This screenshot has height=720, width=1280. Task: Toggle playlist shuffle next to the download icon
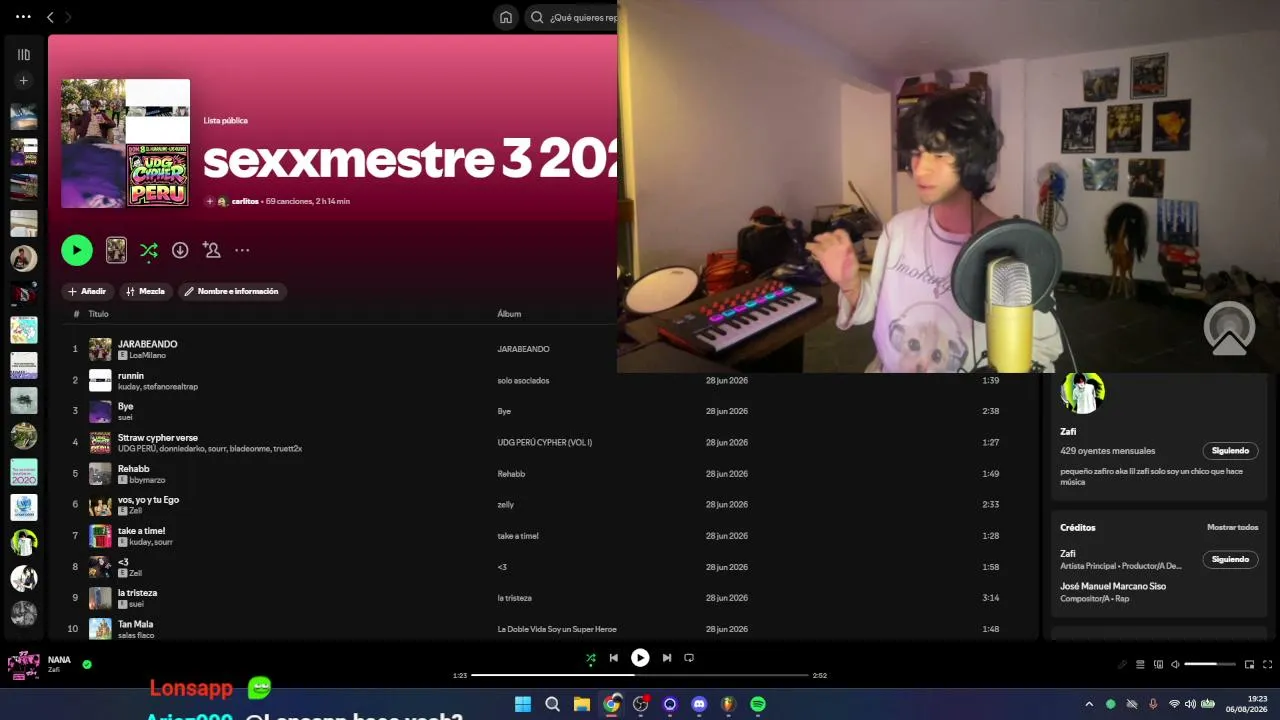point(149,250)
